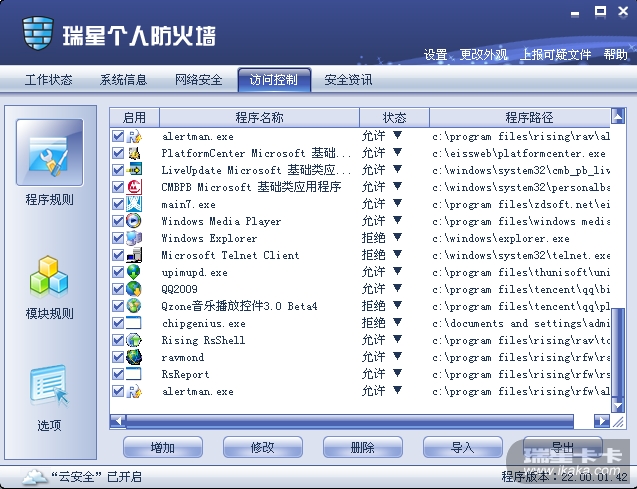Click the cloud security status icon
This screenshot has height=489, width=637.
tap(34, 476)
